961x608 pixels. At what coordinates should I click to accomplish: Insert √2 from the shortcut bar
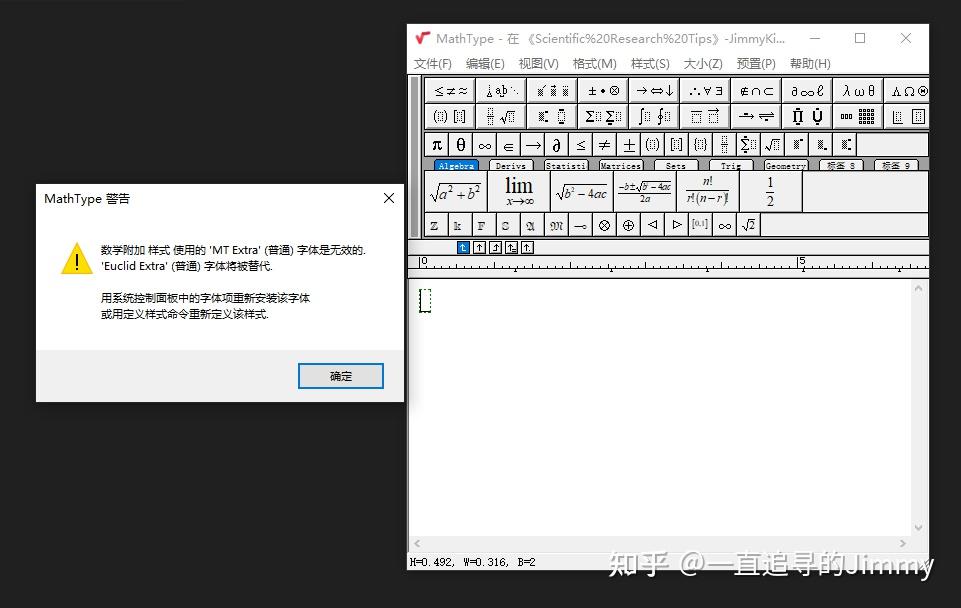coord(748,225)
